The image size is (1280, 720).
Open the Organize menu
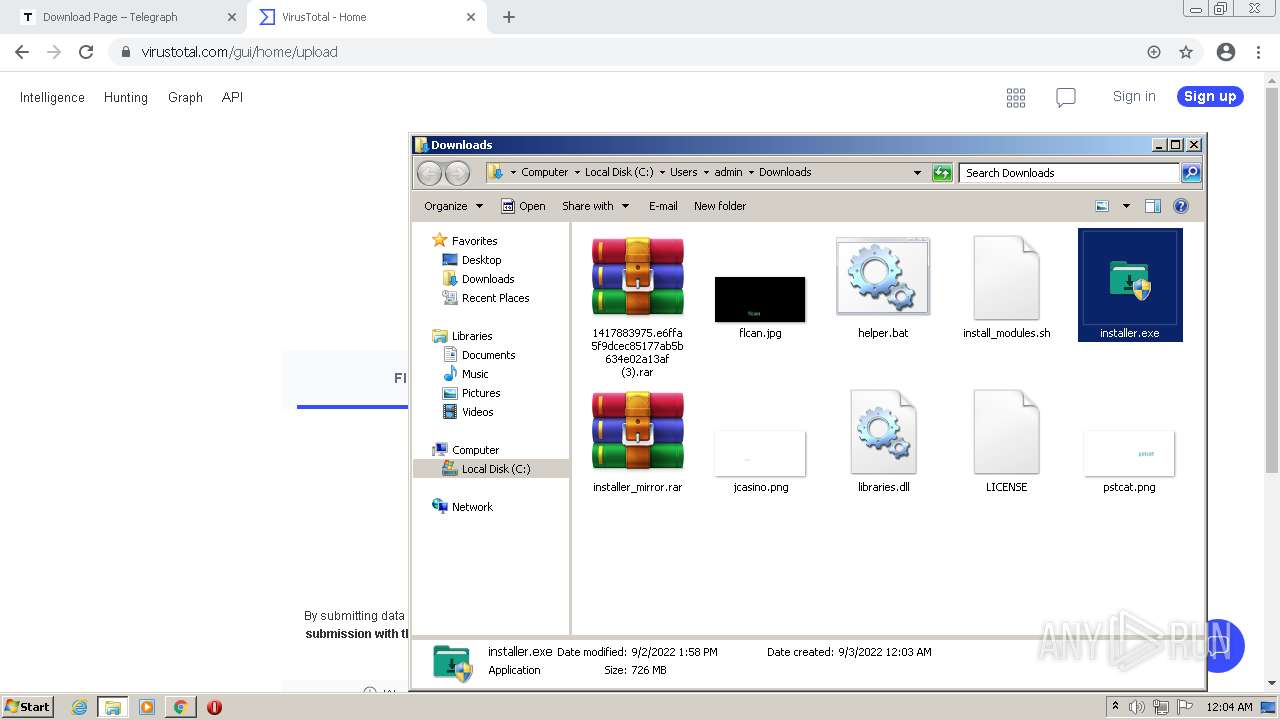coord(453,206)
